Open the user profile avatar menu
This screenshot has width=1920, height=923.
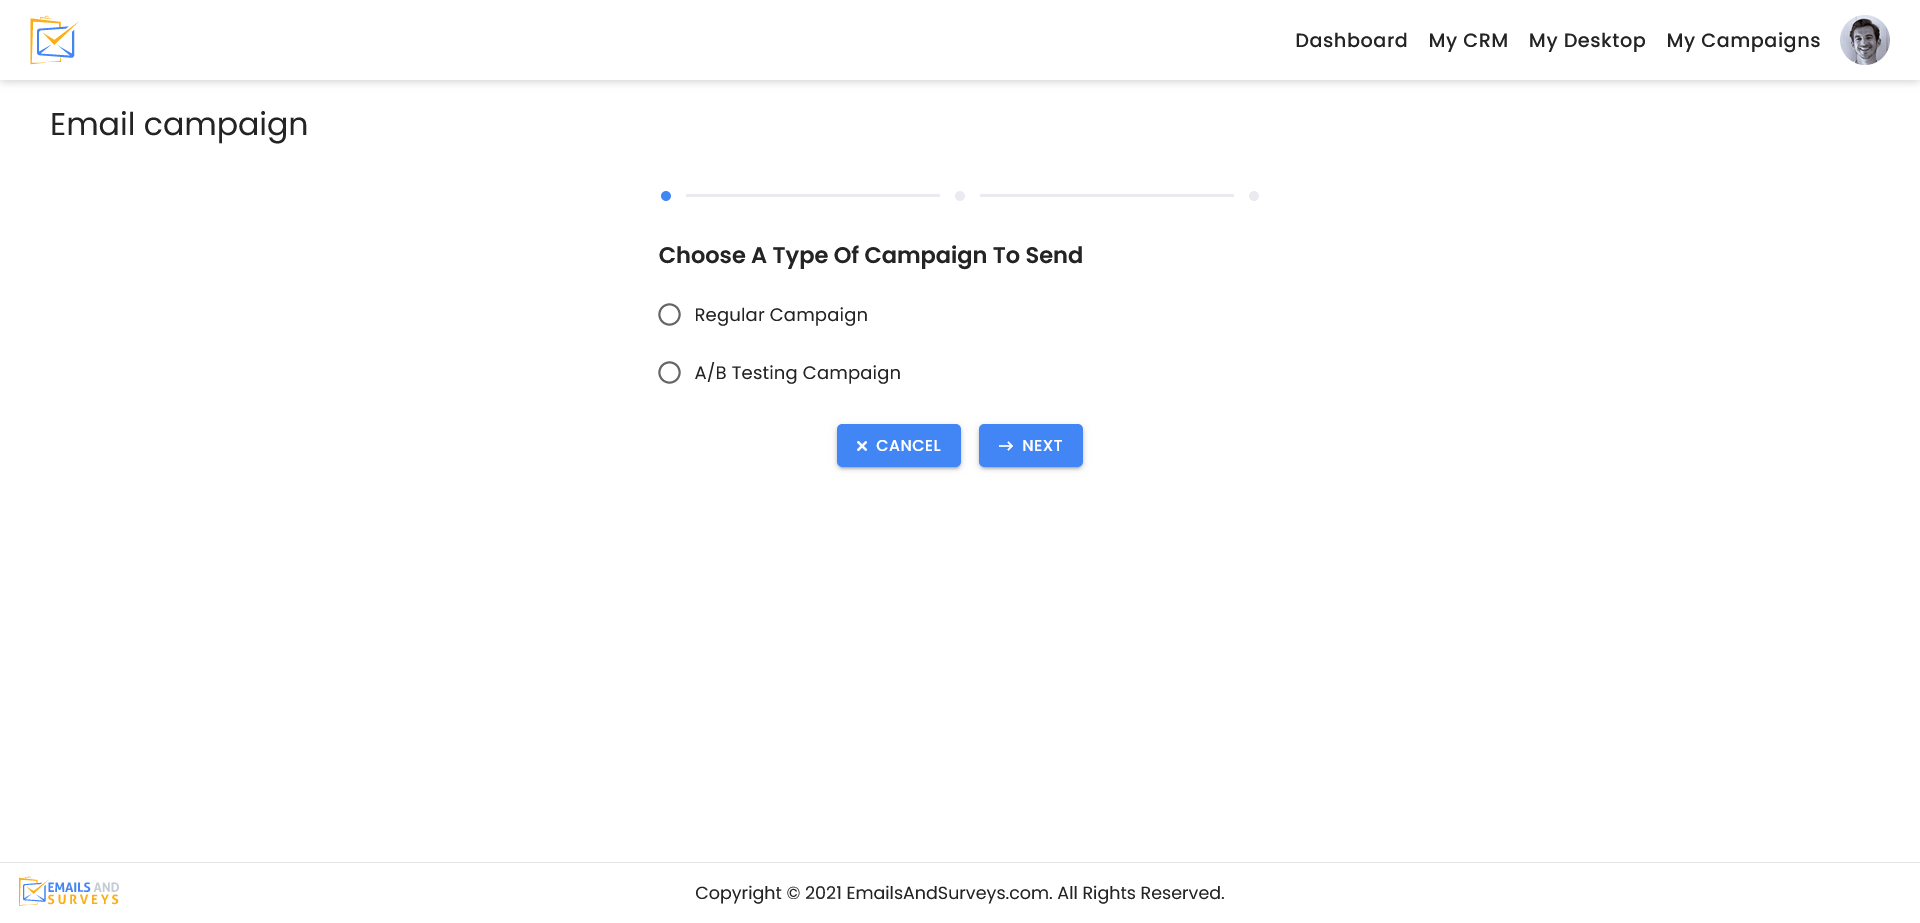(x=1865, y=40)
